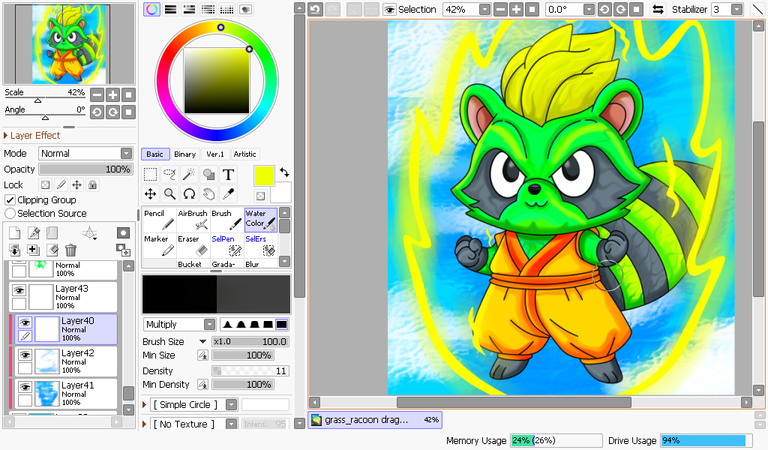Show the HSV slider panel
This screenshot has height=450, width=768.
point(189,9)
